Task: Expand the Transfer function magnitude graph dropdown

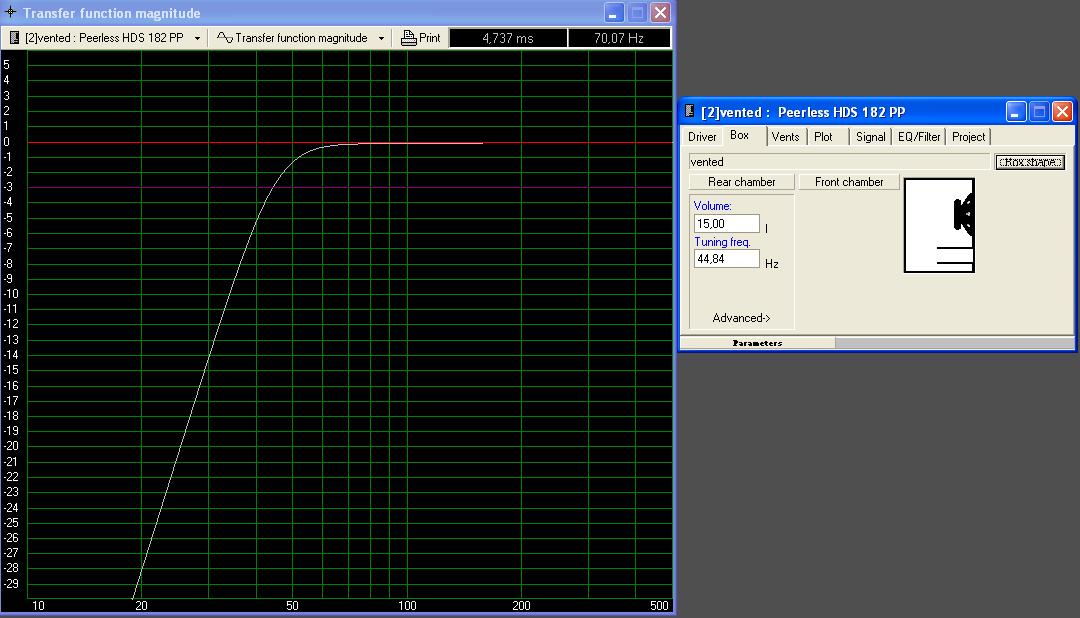Action: 381,38
